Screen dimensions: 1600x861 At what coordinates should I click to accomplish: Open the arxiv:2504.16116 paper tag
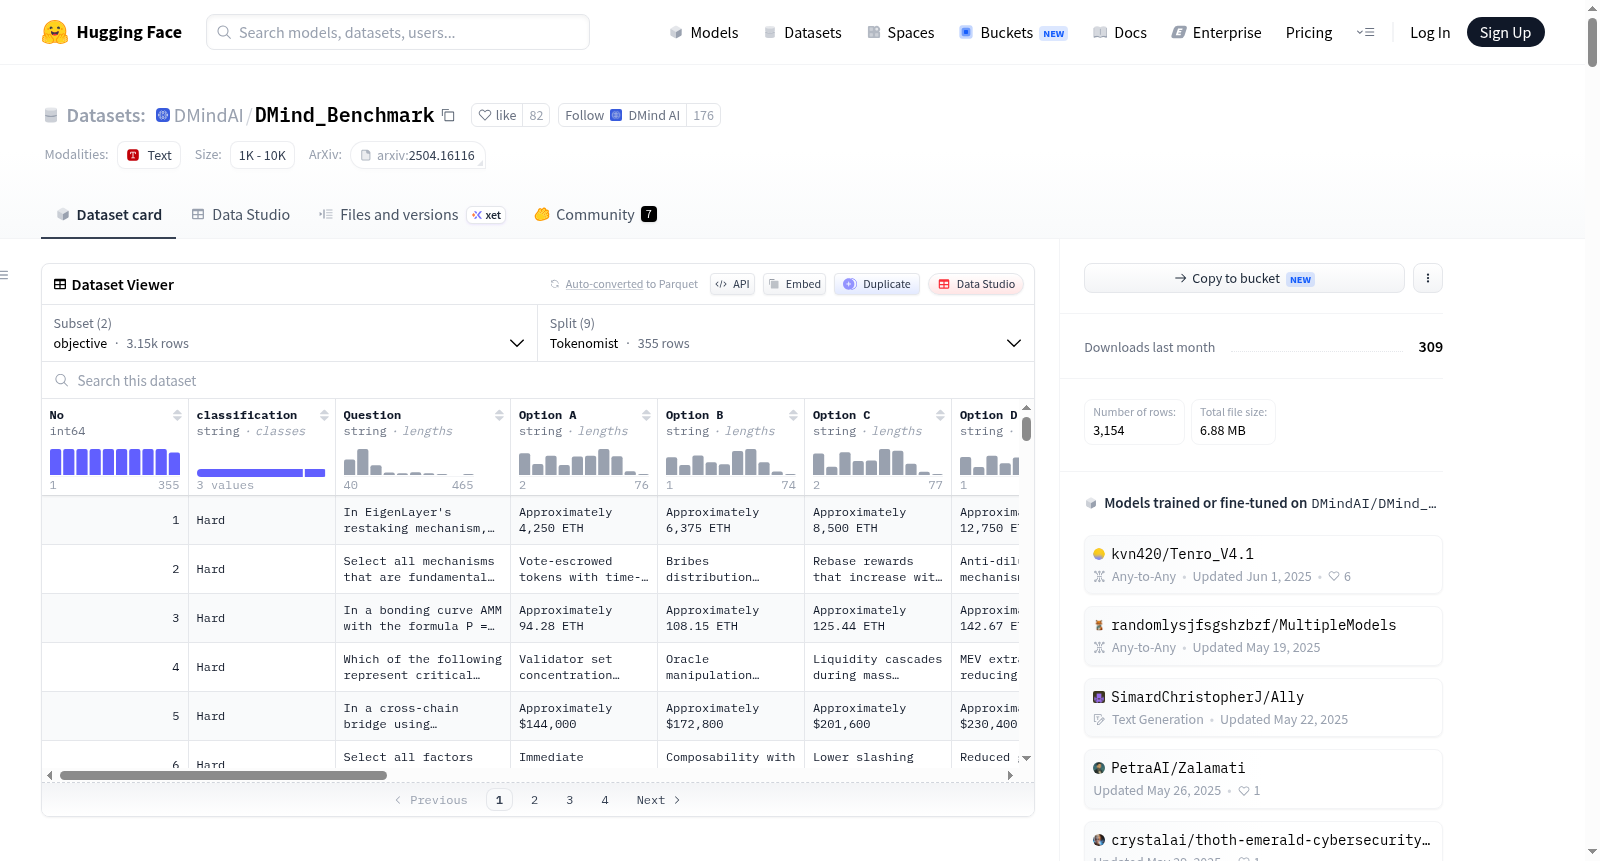coord(418,155)
